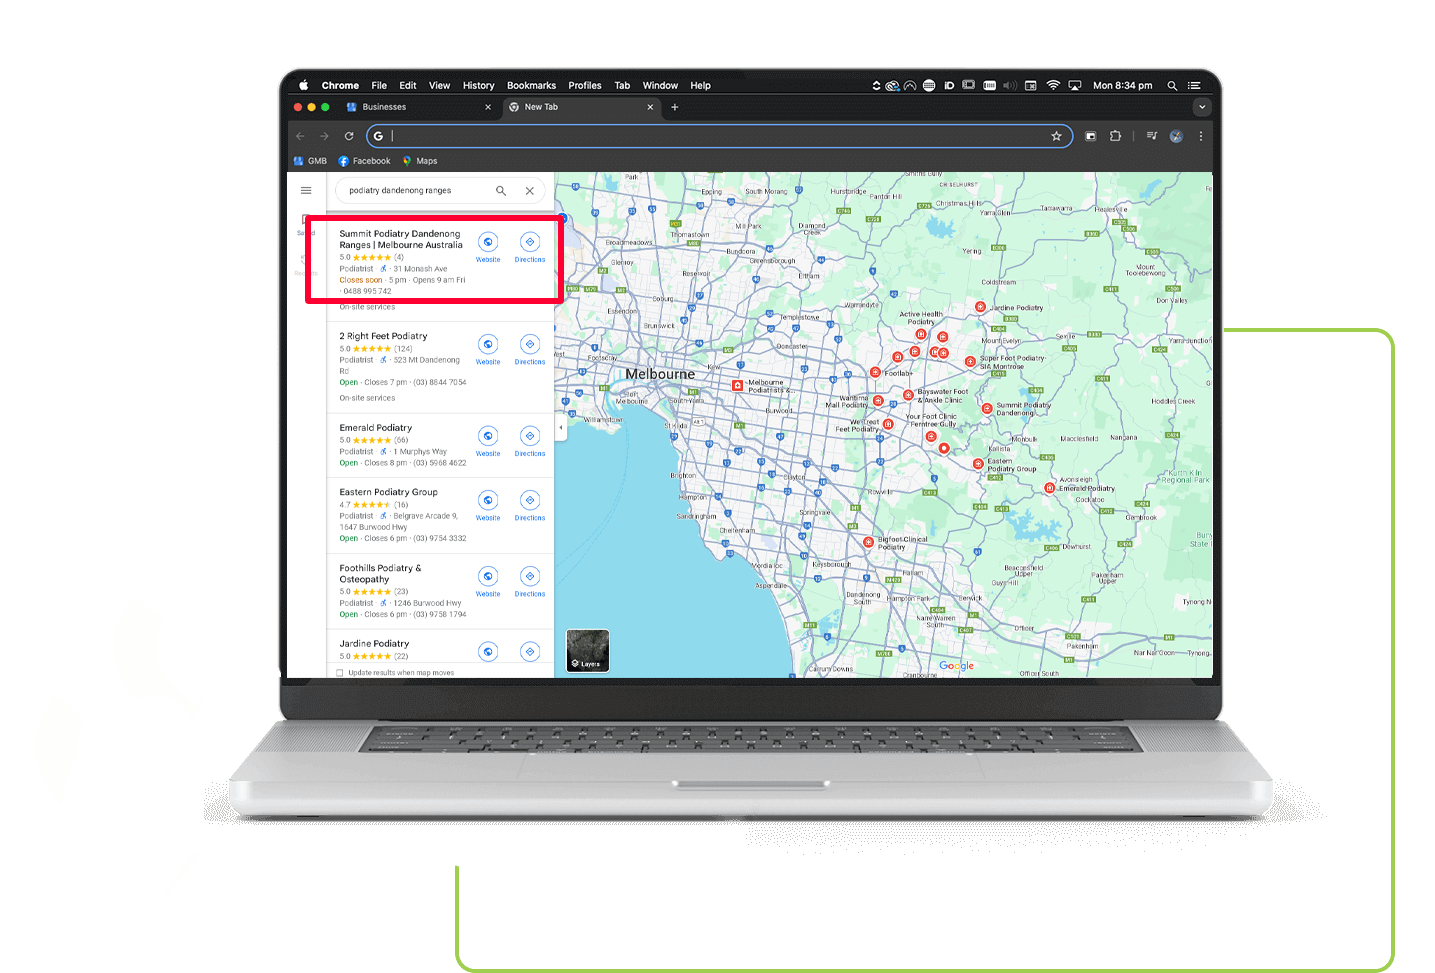The width and height of the screenshot is (1435, 973).
Task: Close the Businesses tab
Action: [488, 107]
